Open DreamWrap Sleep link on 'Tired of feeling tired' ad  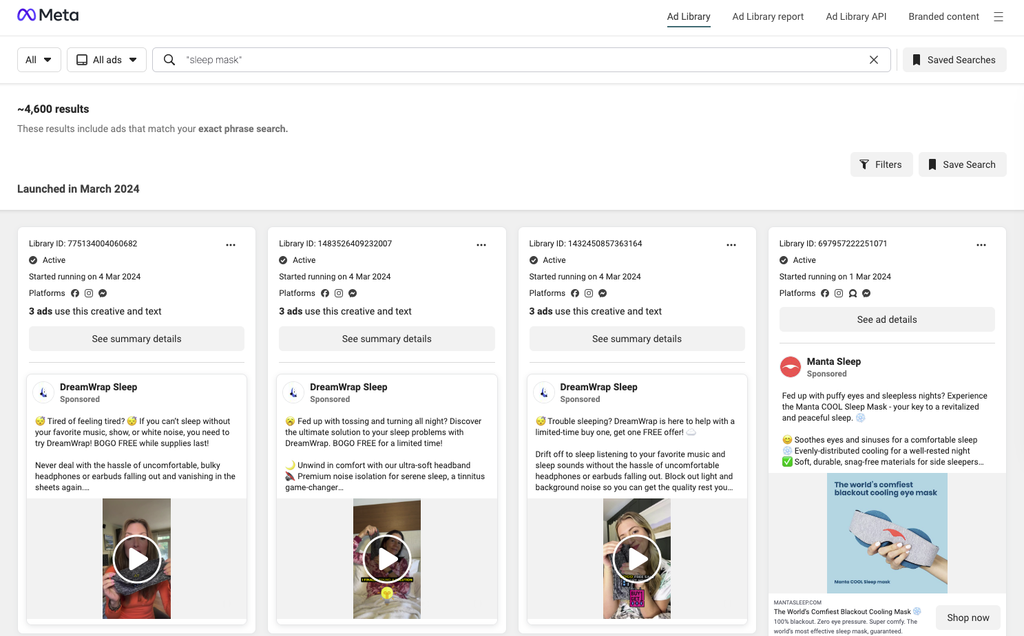(98, 387)
